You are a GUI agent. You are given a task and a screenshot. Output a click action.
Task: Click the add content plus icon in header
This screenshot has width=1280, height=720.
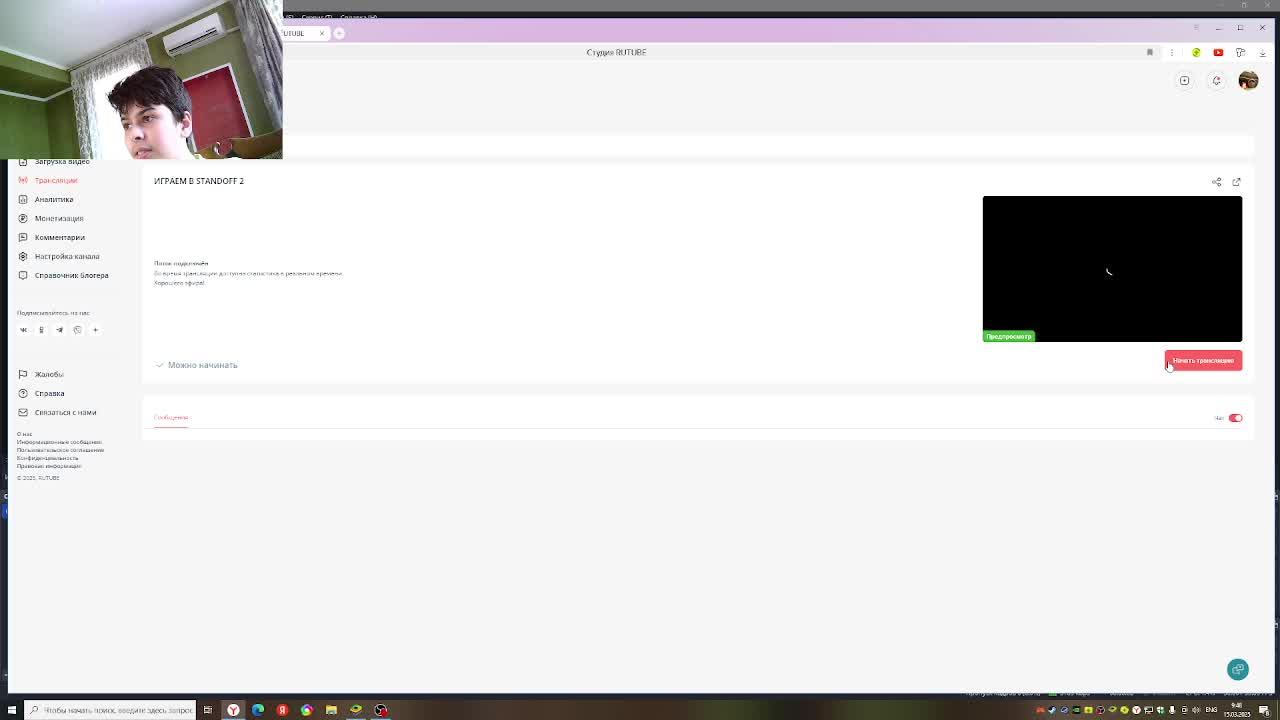[1184, 81]
